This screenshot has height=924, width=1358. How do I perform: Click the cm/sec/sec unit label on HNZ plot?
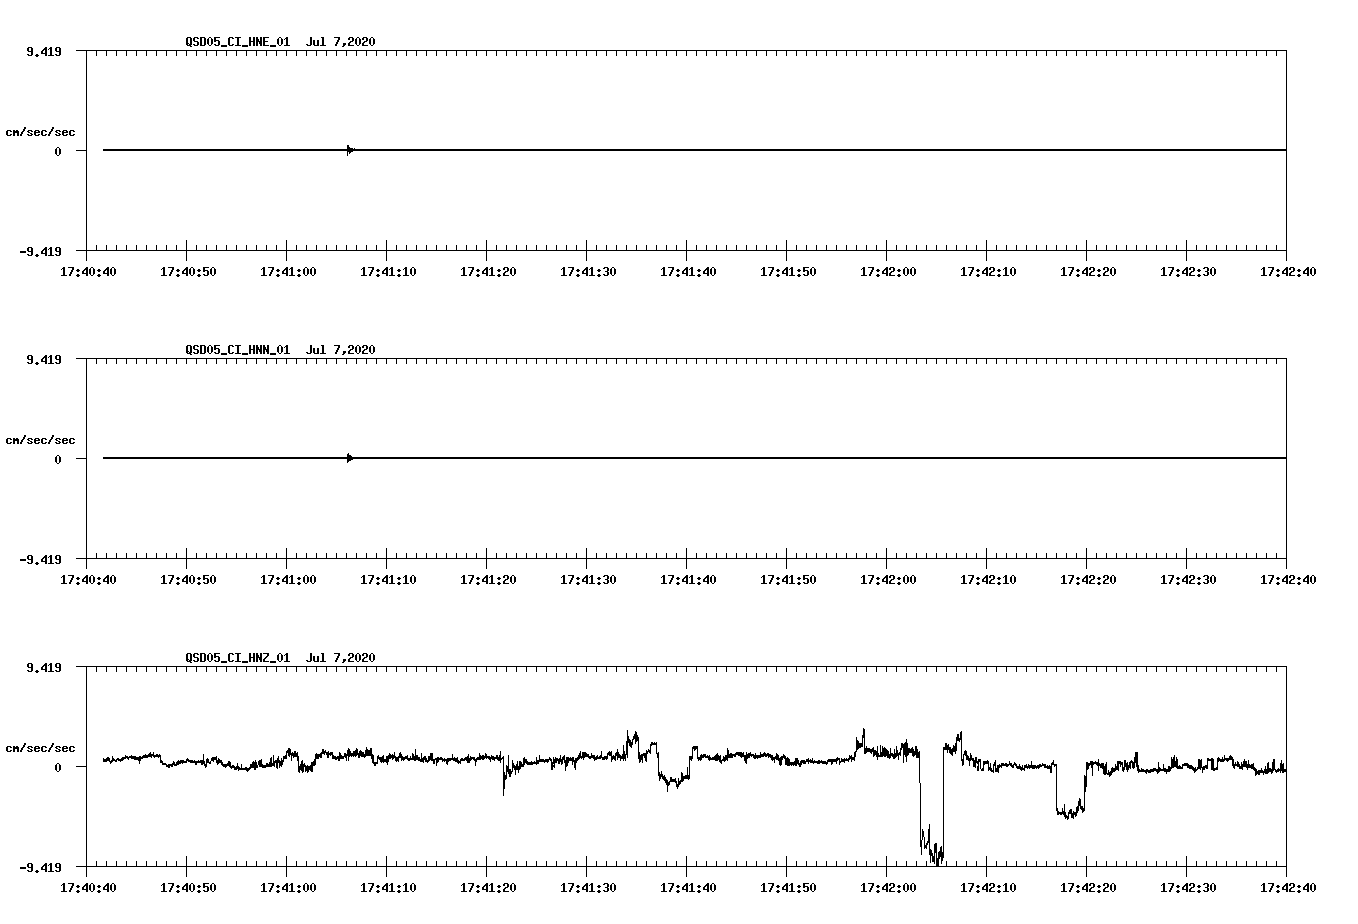point(40,748)
